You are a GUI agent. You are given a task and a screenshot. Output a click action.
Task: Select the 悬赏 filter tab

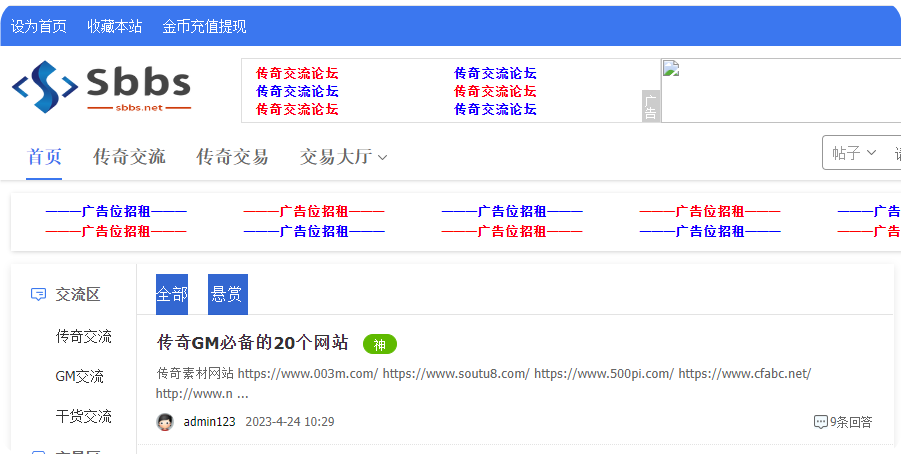[227, 294]
